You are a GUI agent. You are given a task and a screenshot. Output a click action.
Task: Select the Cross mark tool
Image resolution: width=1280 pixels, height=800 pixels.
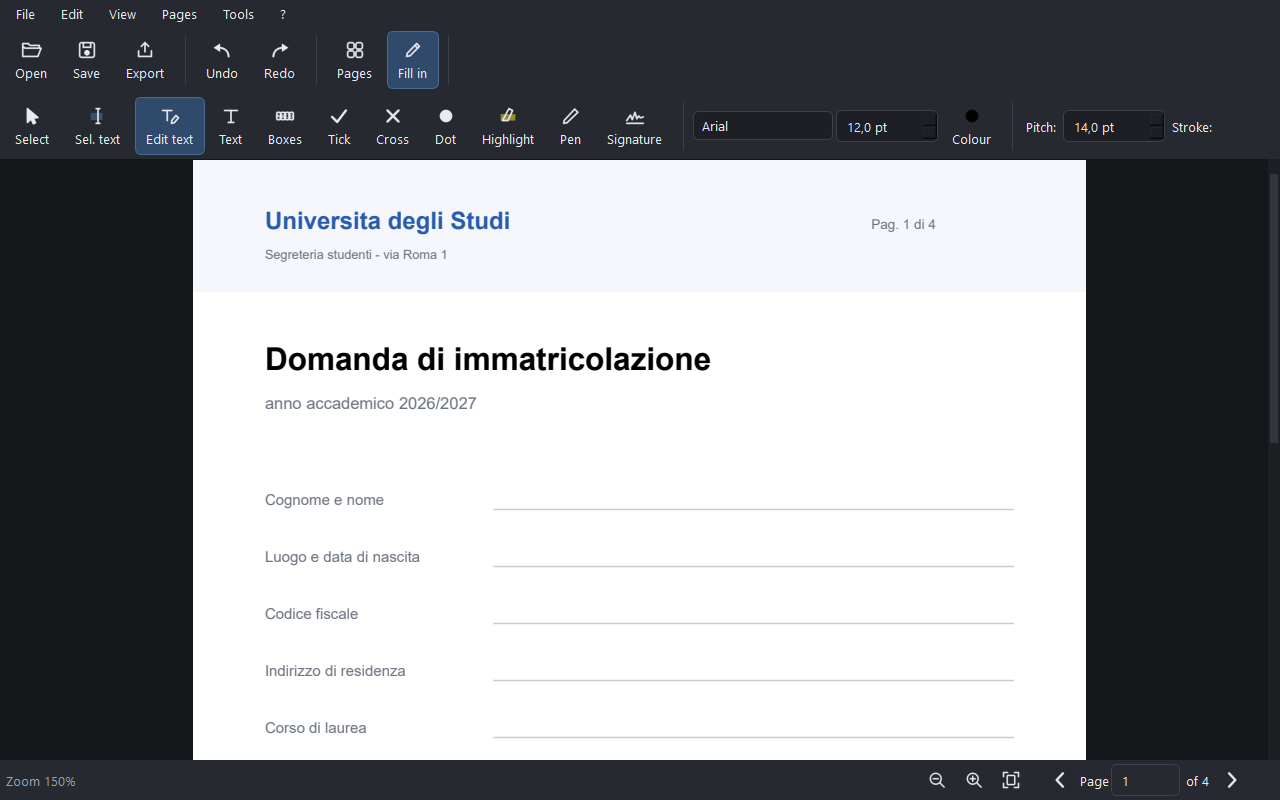392,126
